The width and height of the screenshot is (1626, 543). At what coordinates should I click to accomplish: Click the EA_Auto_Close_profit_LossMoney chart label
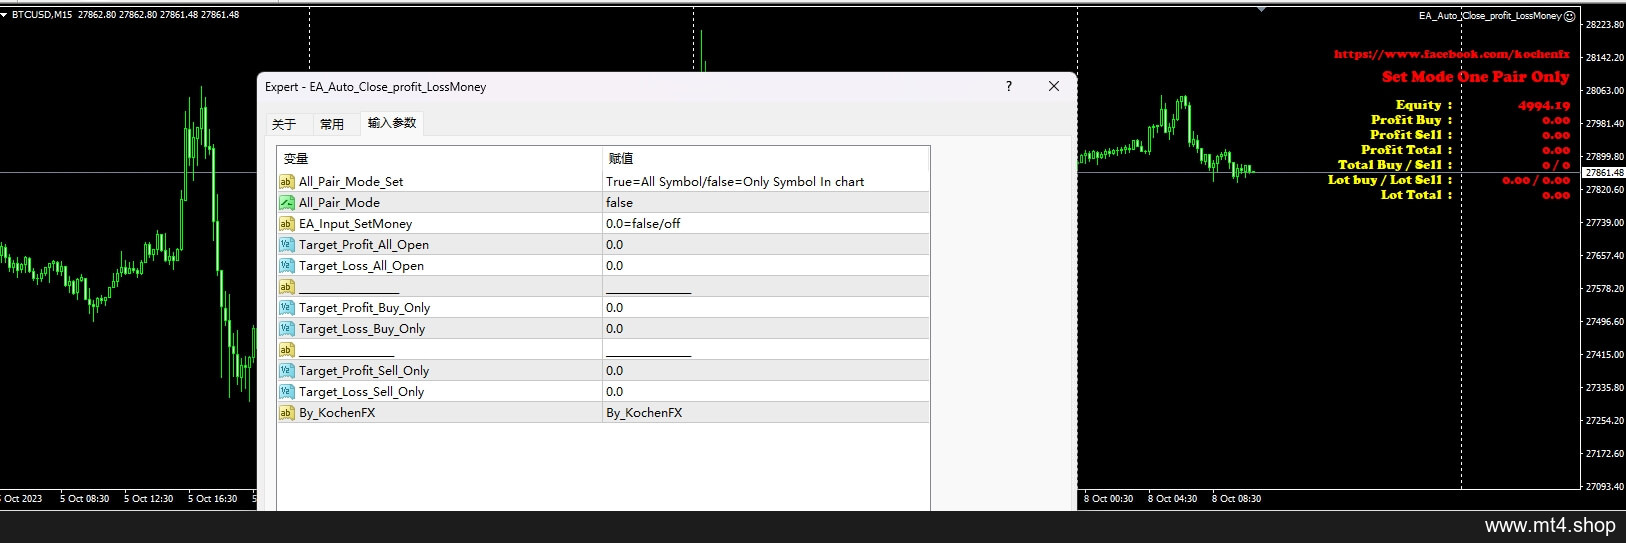[x=1490, y=16]
